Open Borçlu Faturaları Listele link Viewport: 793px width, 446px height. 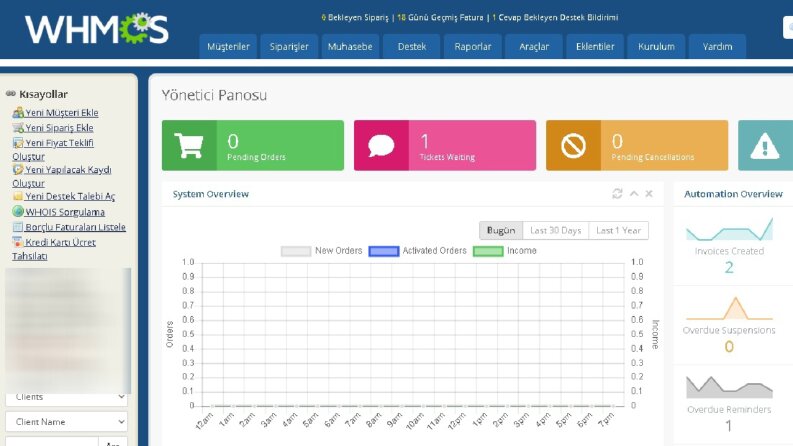click(75, 227)
